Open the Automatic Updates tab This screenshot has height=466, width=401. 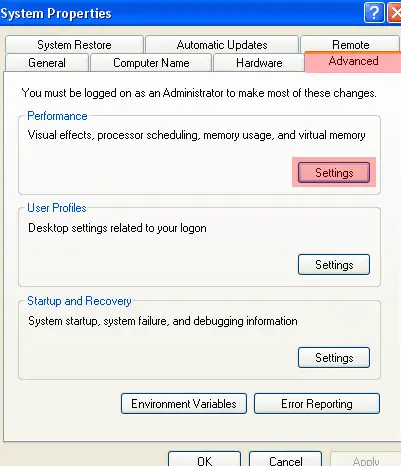coord(222,45)
